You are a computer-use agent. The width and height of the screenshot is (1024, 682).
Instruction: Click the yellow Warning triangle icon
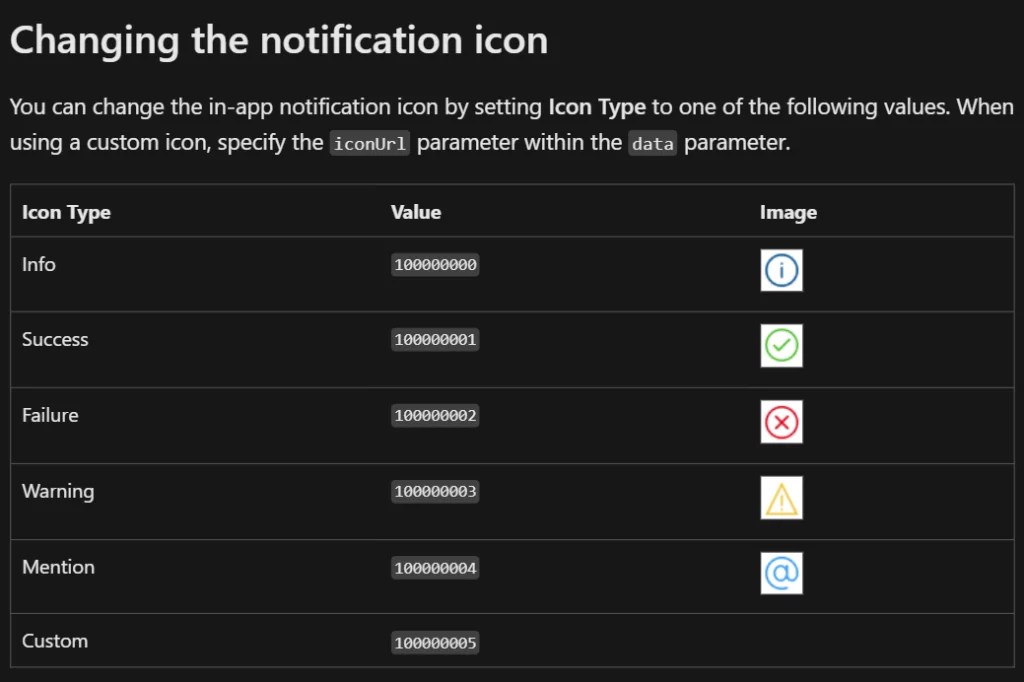click(x=781, y=498)
